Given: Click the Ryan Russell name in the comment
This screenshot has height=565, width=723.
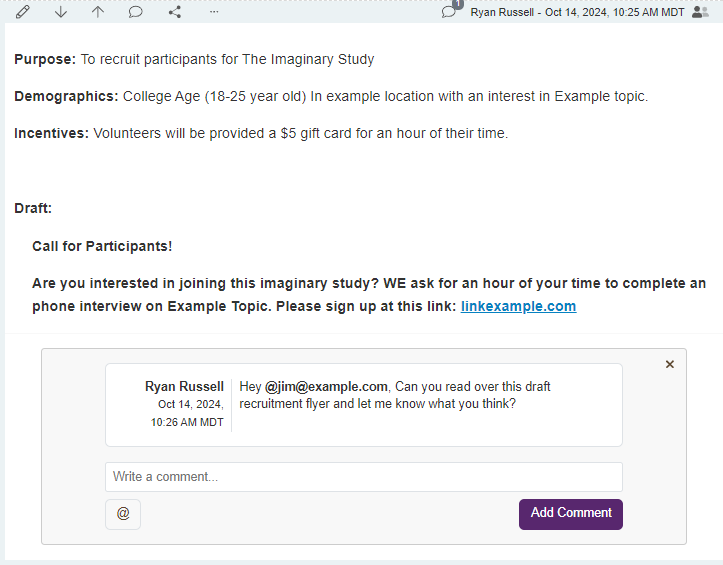Looking at the screenshot, I should tap(184, 386).
